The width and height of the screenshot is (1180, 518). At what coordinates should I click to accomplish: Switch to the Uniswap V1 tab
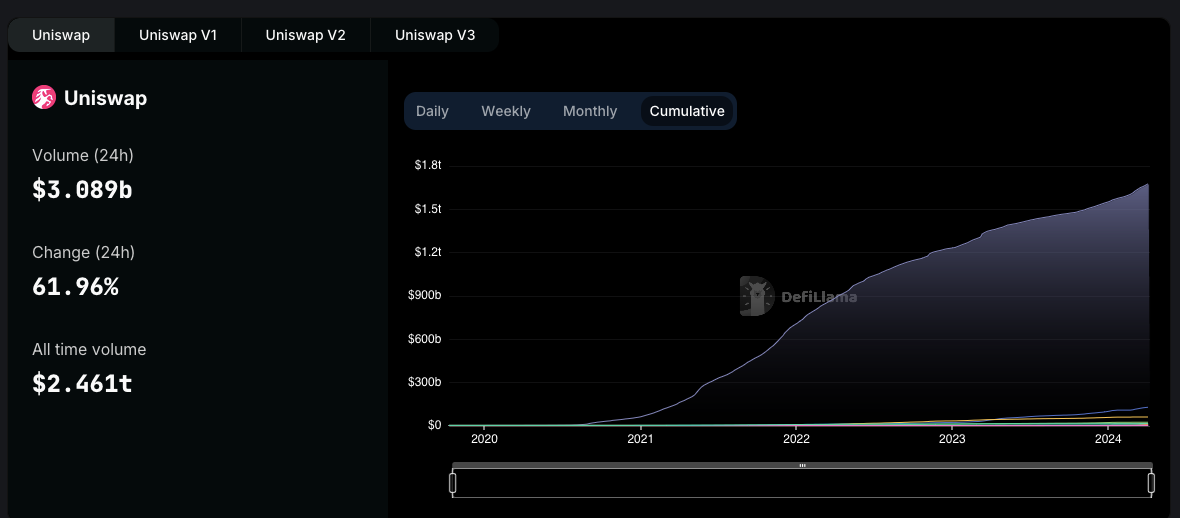(x=178, y=35)
